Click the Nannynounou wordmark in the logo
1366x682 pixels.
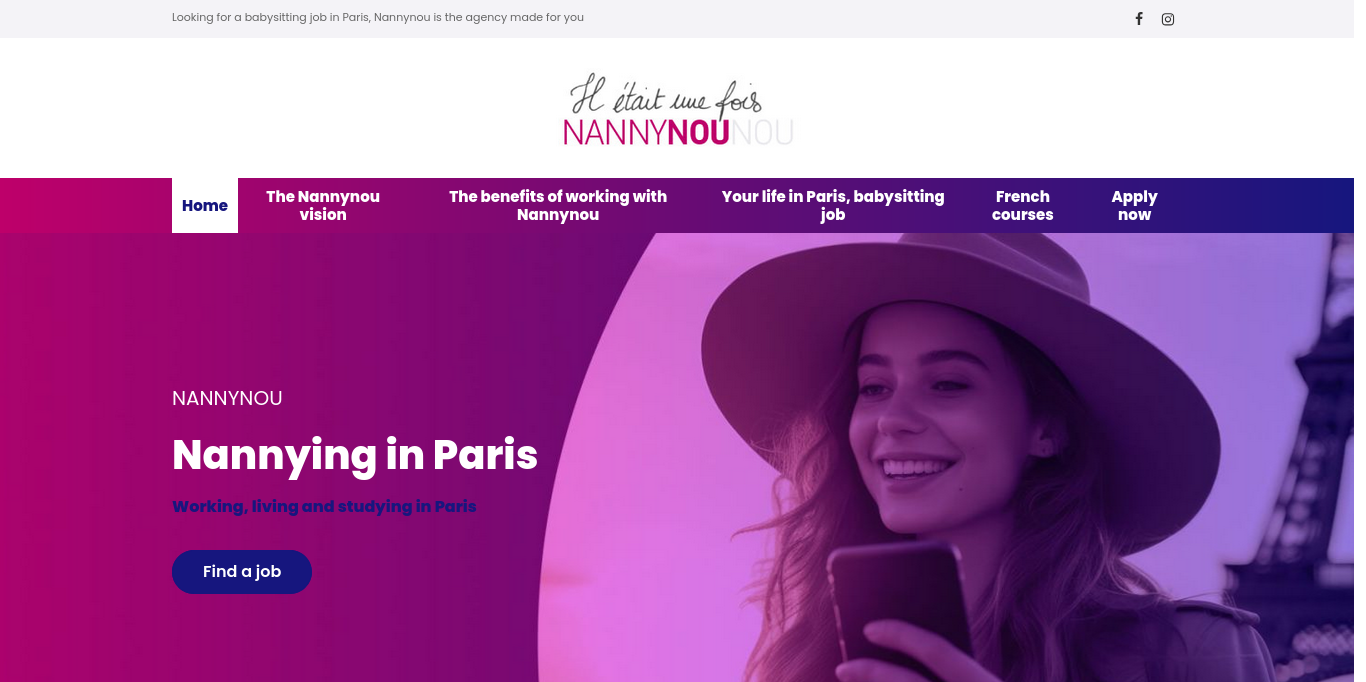(x=678, y=132)
